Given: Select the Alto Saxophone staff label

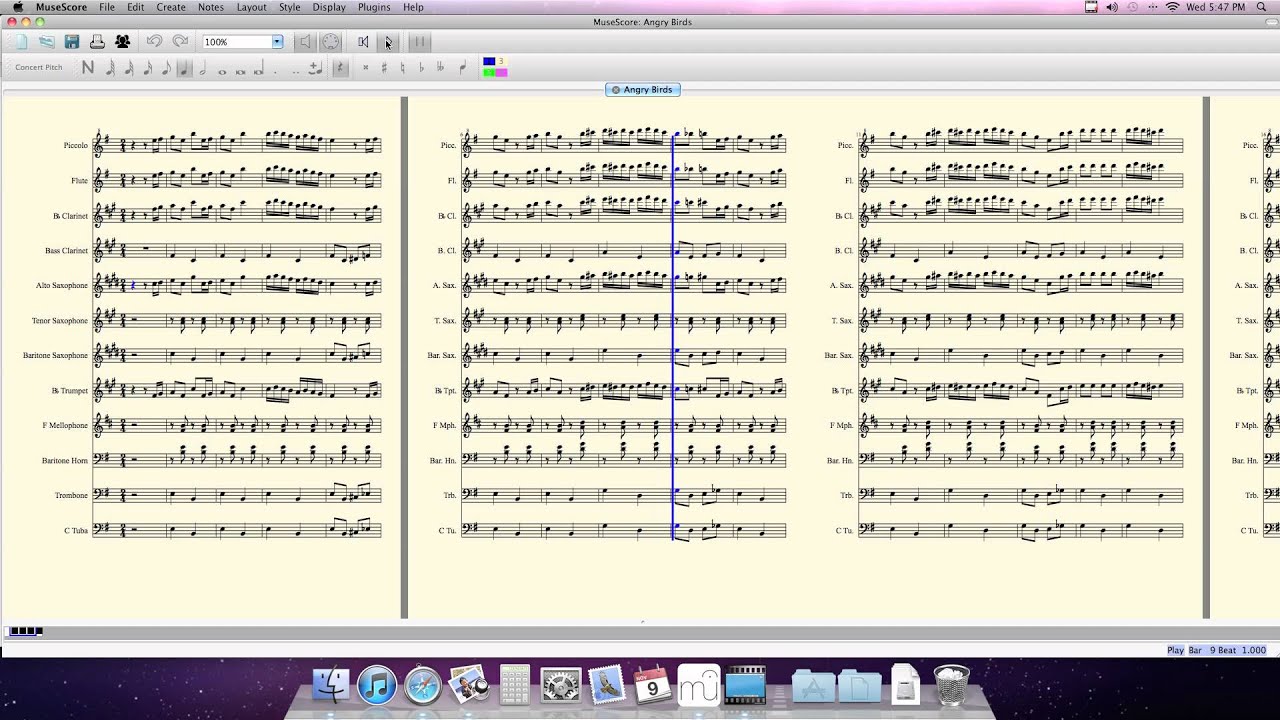Looking at the screenshot, I should pos(62,285).
